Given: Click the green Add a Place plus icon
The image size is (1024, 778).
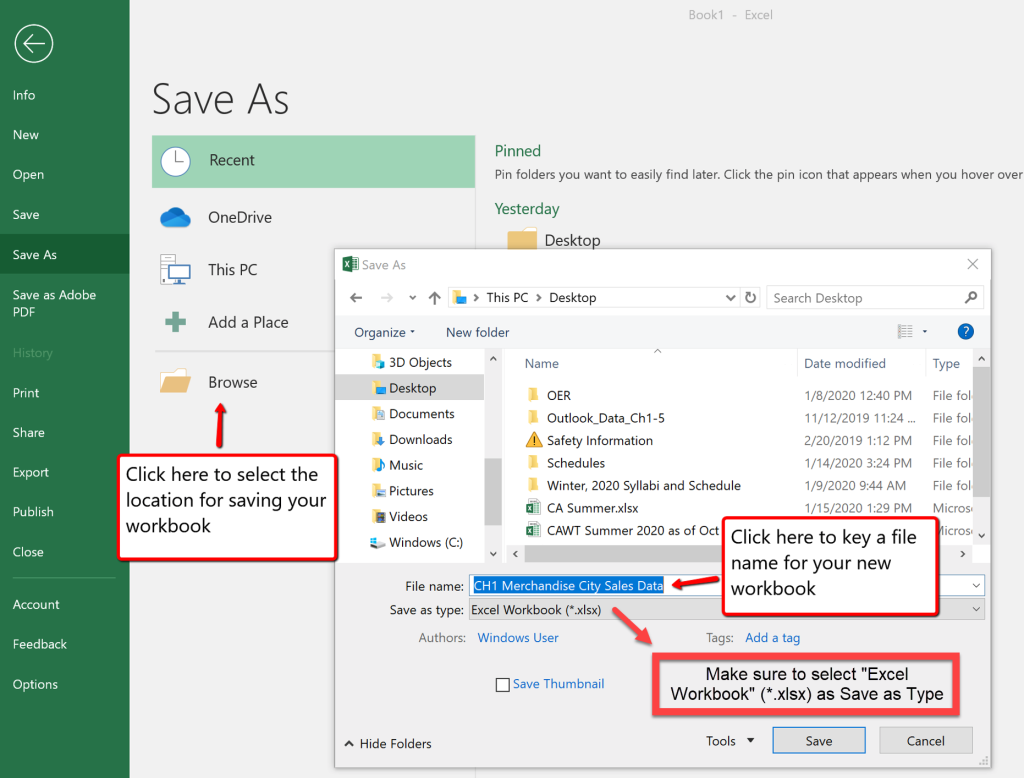Looking at the screenshot, I should tap(174, 322).
